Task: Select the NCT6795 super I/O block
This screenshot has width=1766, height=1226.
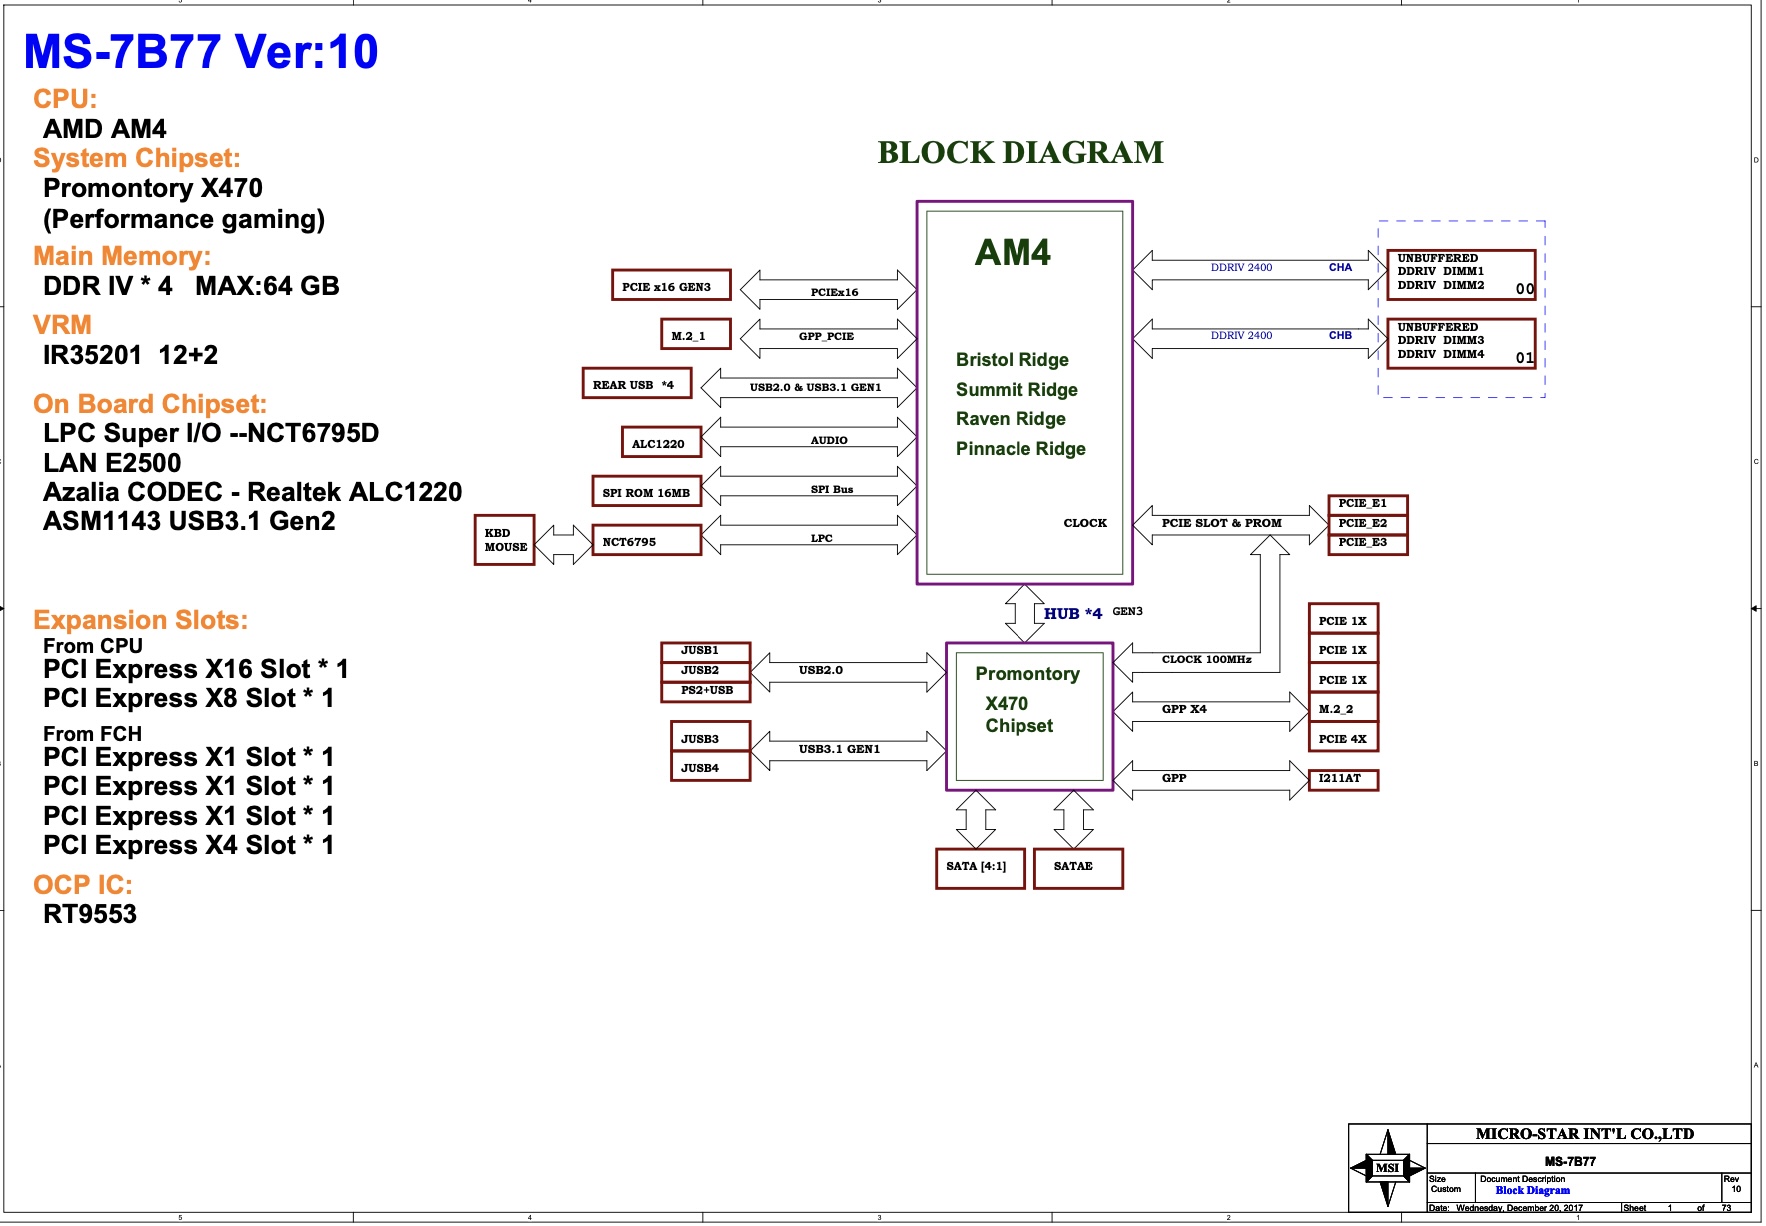Action: [647, 540]
